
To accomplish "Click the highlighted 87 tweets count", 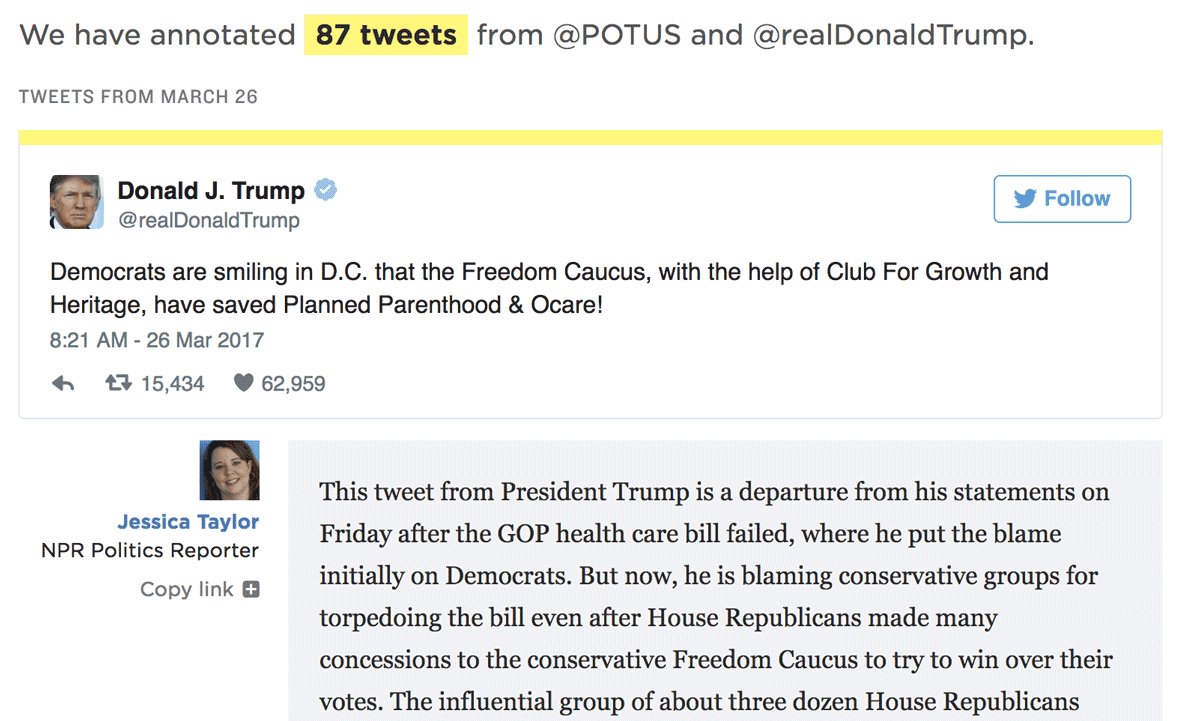I will coord(386,35).
